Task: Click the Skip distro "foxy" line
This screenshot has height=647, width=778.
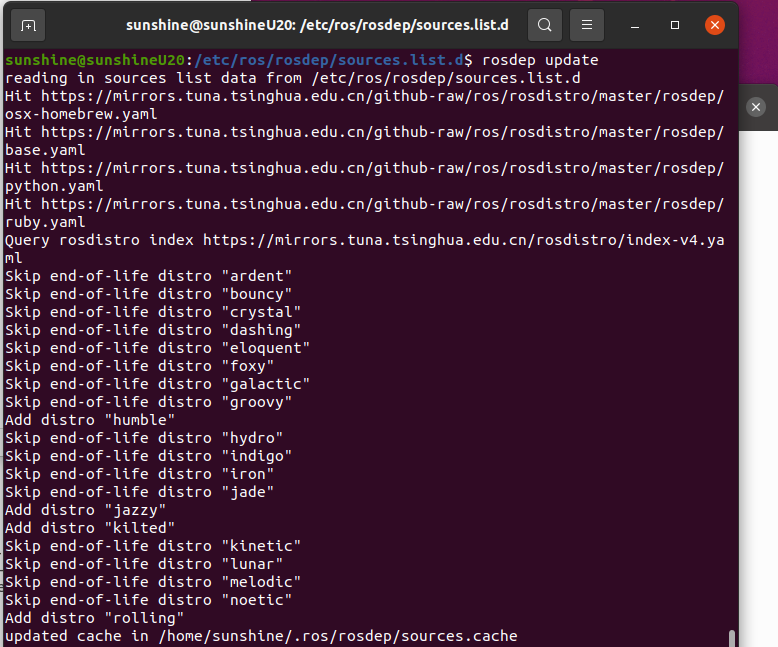Action: pyautogui.click(x=139, y=366)
